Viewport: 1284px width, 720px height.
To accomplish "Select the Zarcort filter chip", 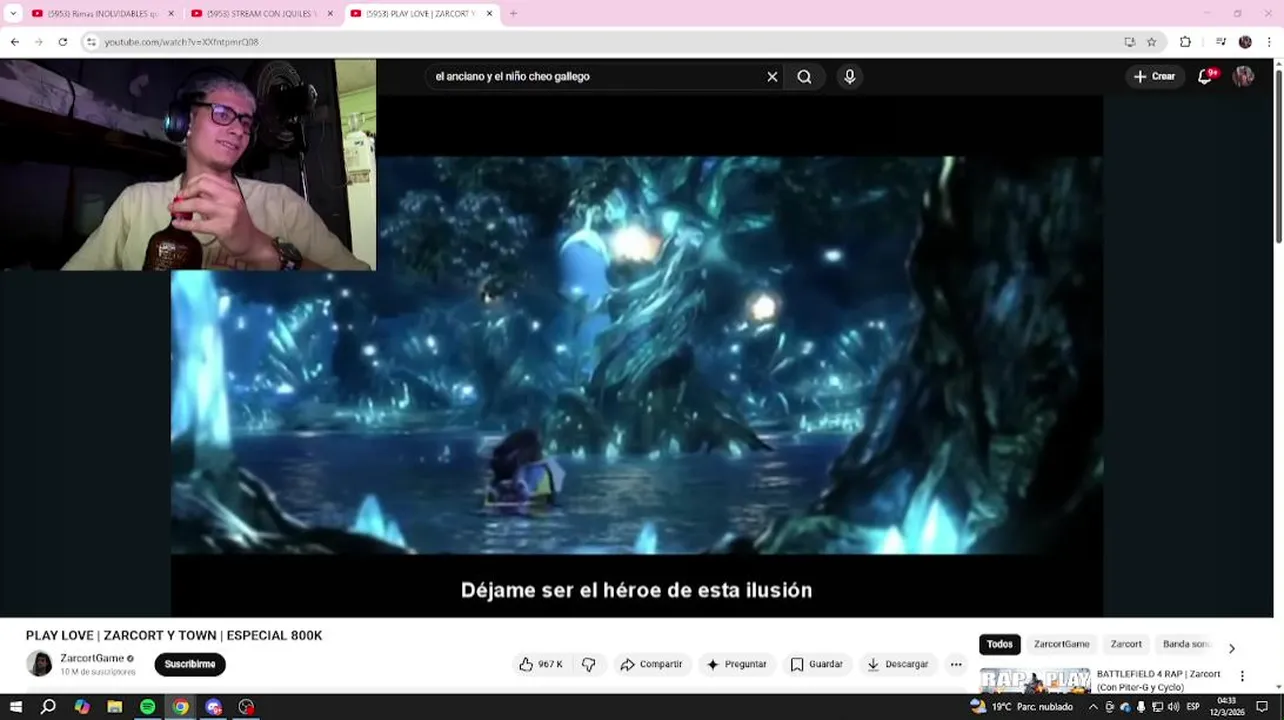I will pos(1126,644).
